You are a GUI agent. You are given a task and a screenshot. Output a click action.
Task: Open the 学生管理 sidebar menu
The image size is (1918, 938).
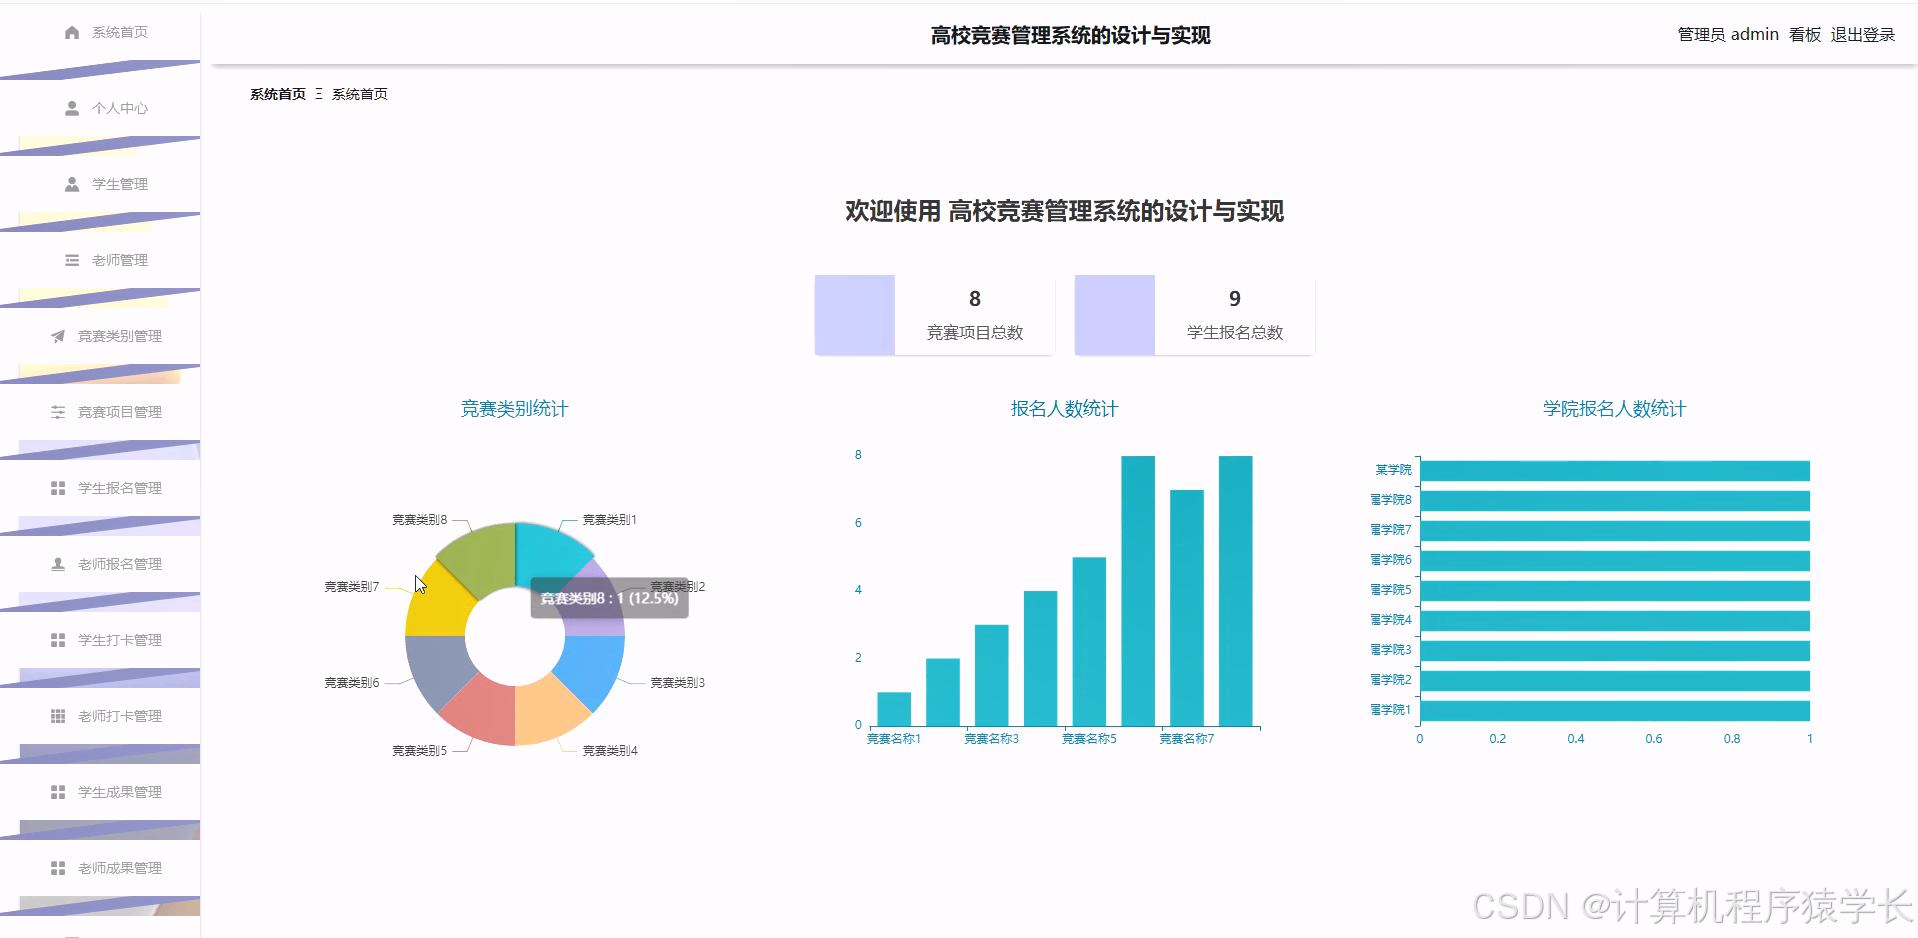(100, 184)
